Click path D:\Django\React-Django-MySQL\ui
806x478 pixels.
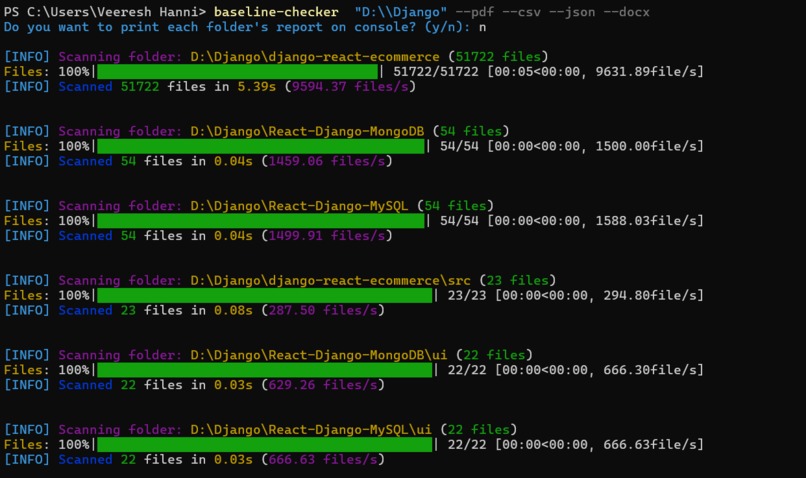click(311, 429)
